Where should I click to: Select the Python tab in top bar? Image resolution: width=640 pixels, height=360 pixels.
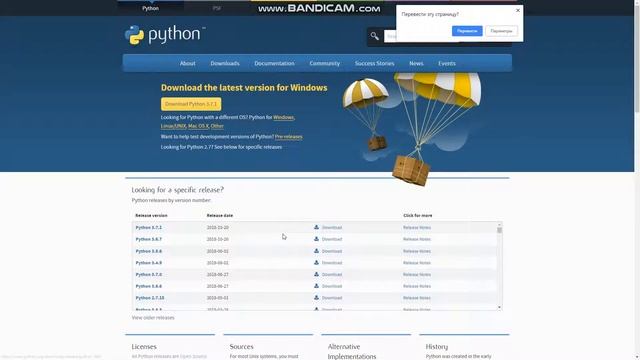click(x=151, y=8)
